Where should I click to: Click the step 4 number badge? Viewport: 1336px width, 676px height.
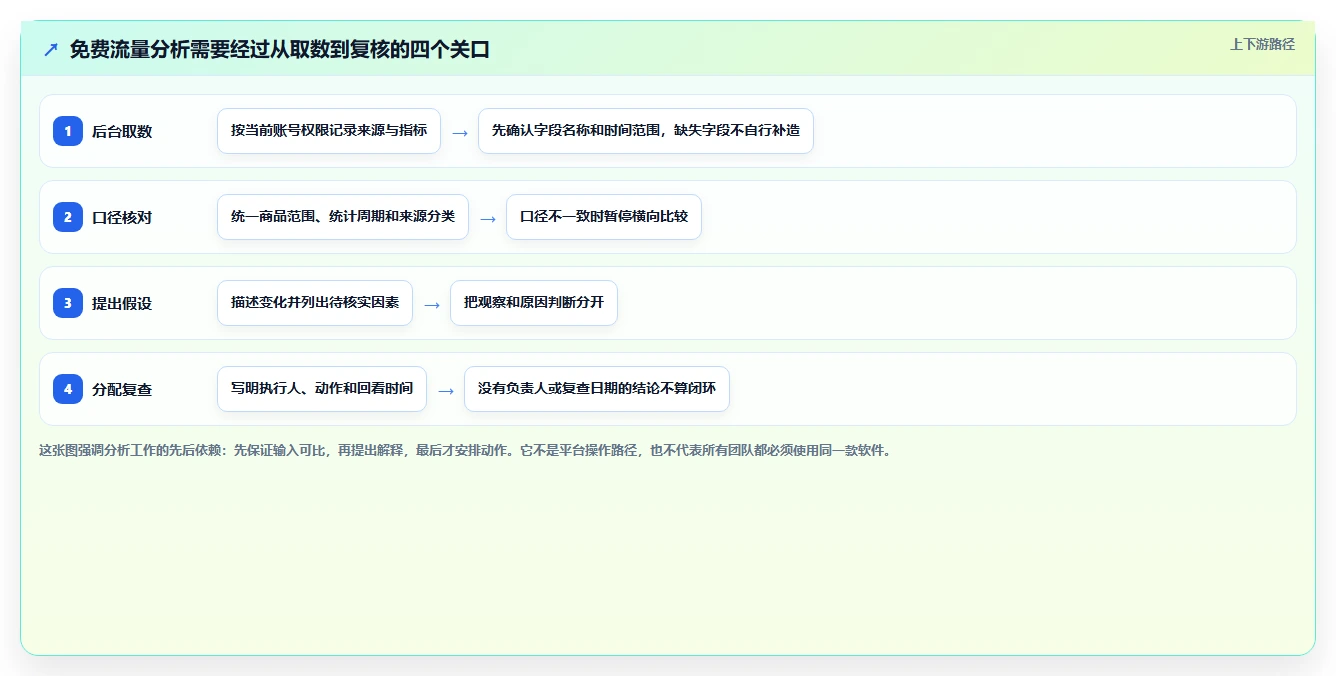[68, 389]
